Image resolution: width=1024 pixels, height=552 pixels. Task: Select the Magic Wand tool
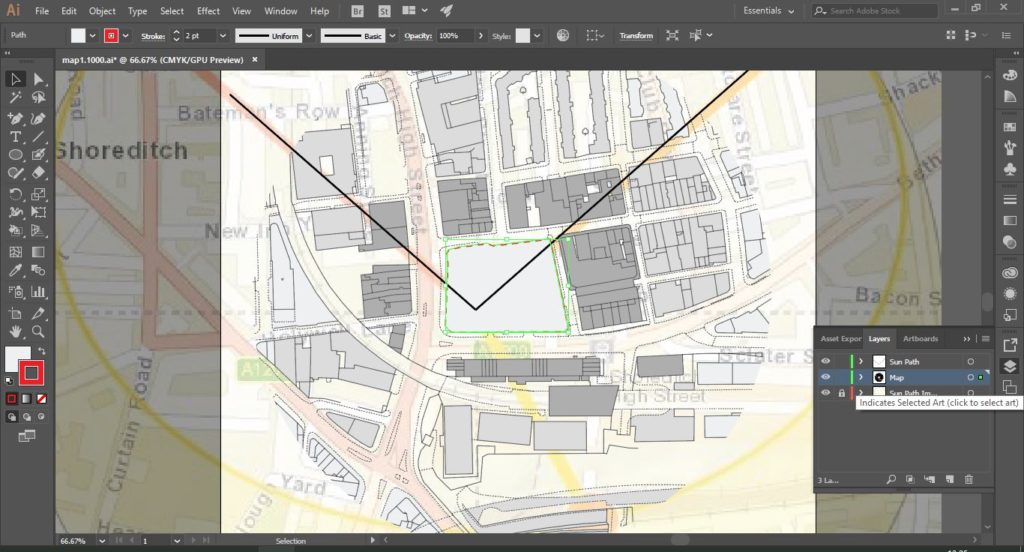point(15,98)
